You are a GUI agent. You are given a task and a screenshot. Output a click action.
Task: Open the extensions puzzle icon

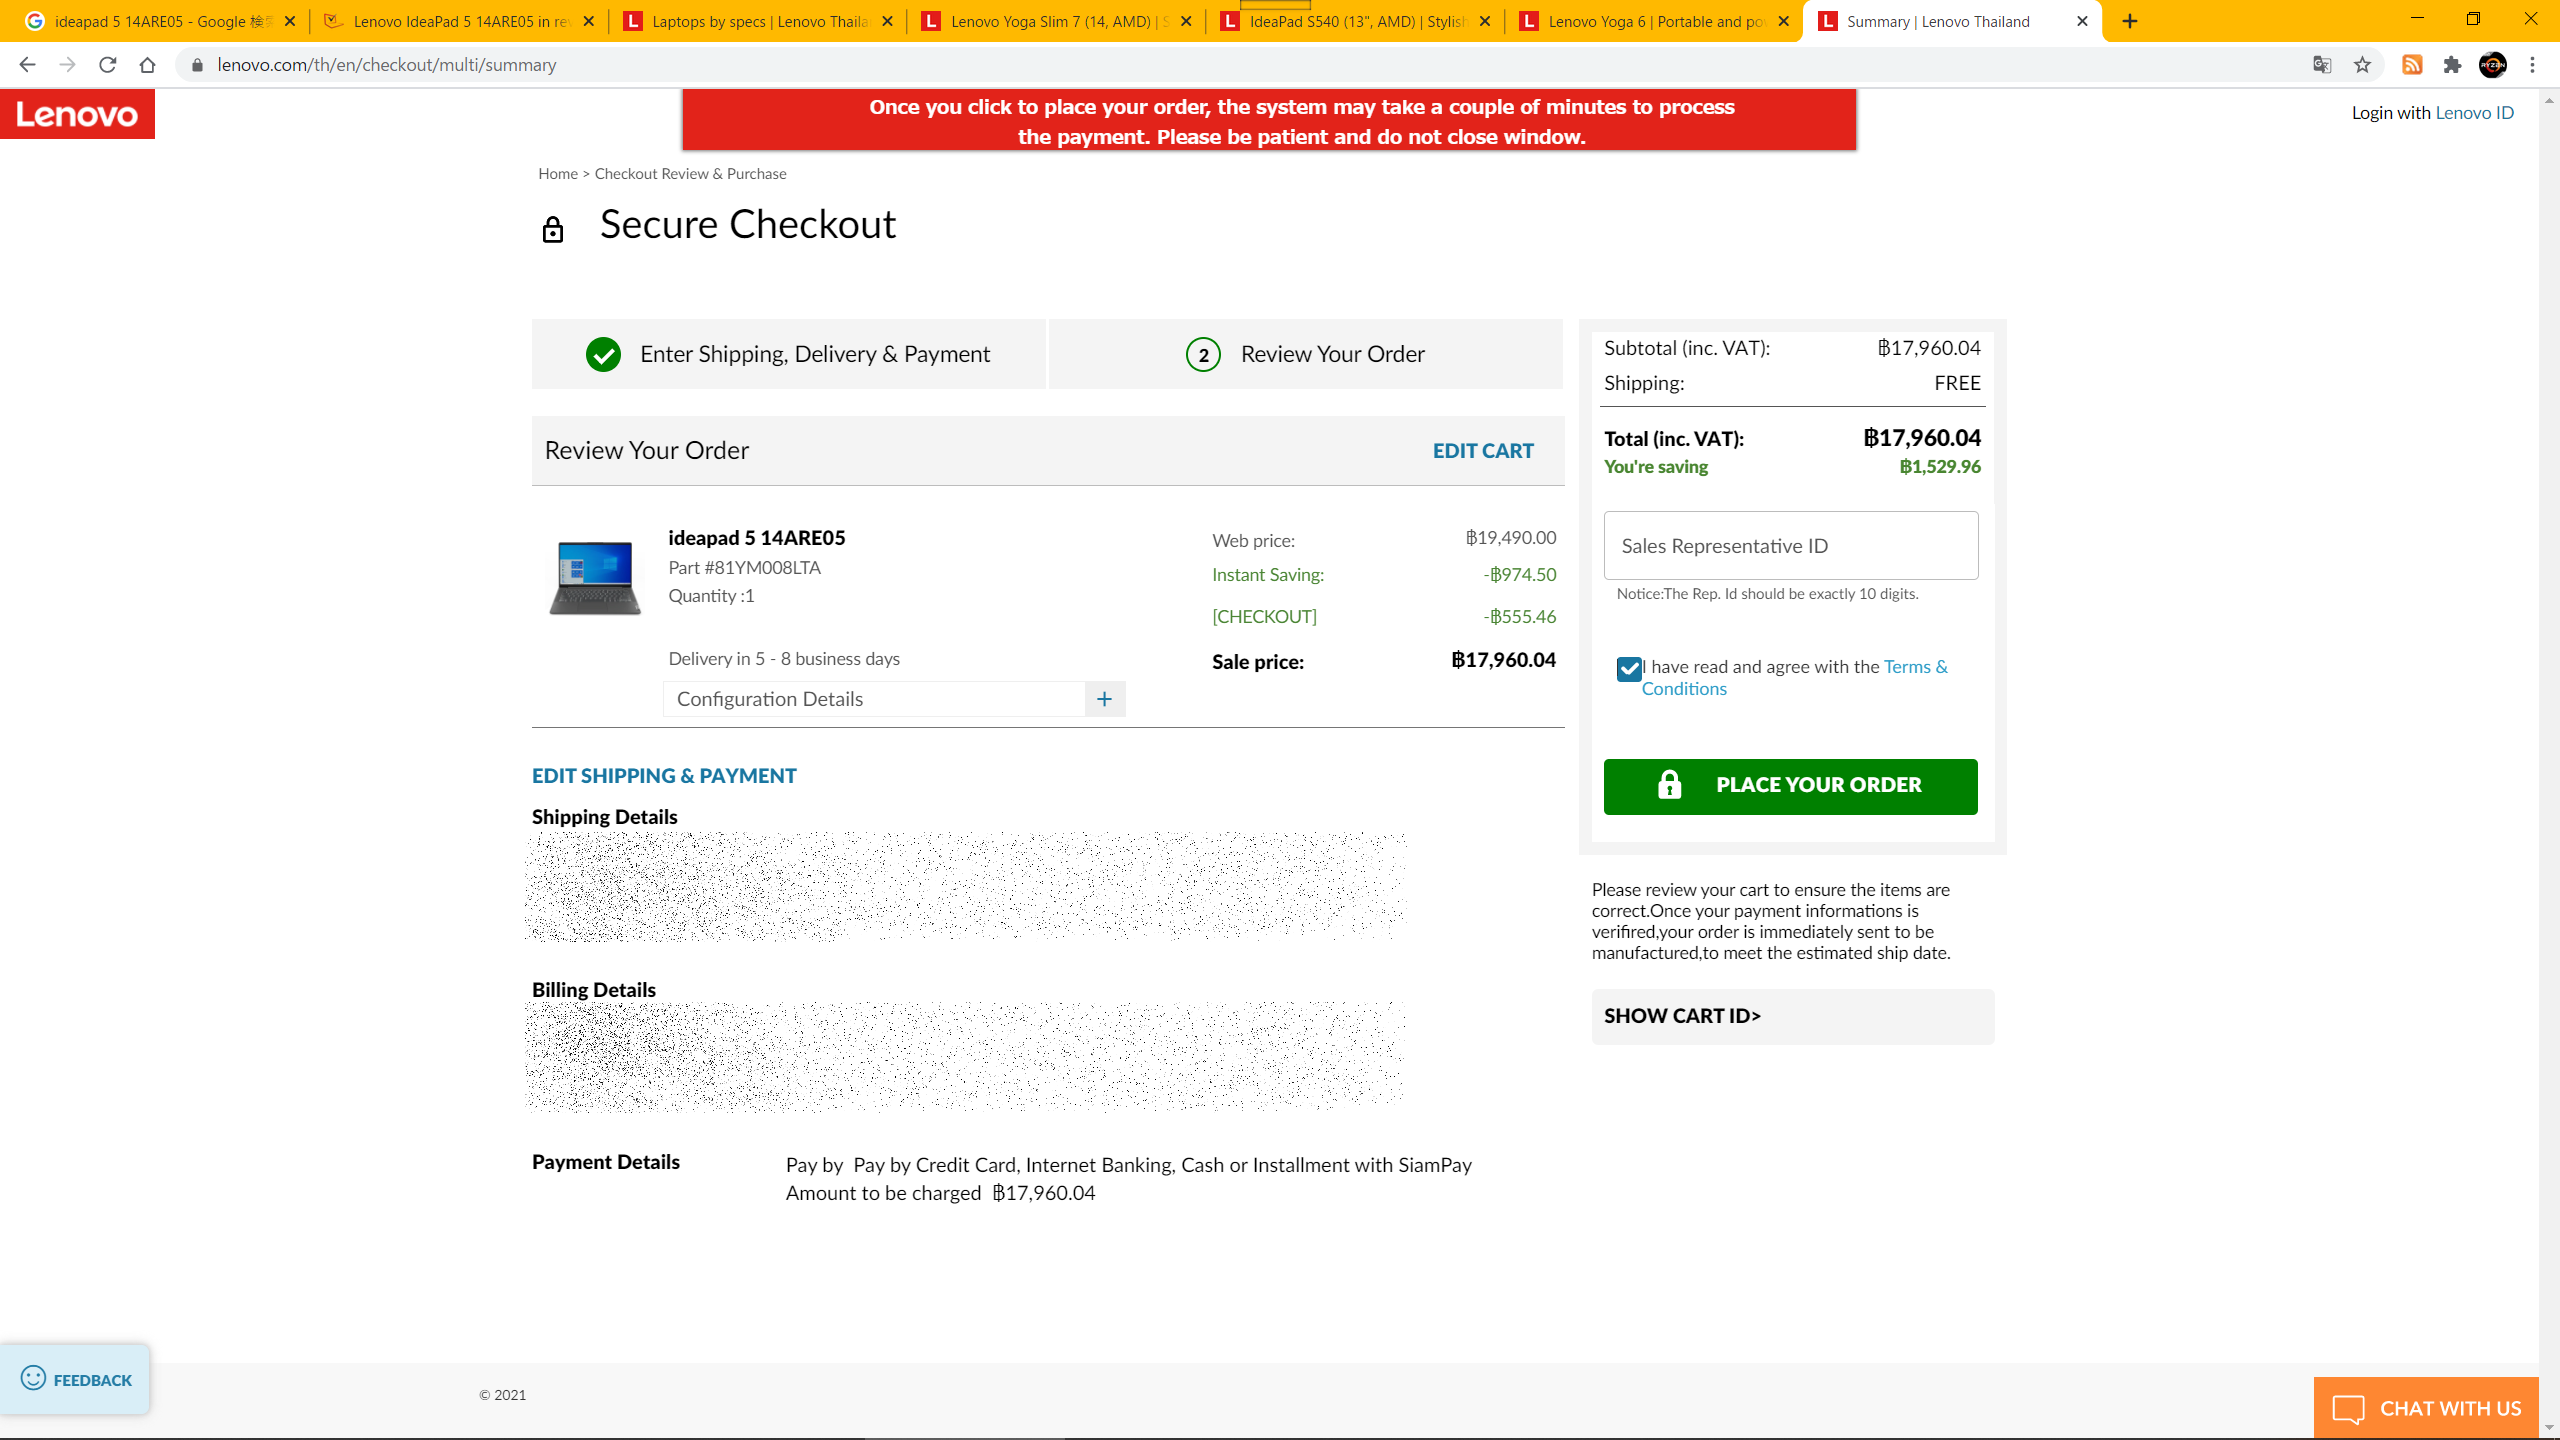point(2452,65)
